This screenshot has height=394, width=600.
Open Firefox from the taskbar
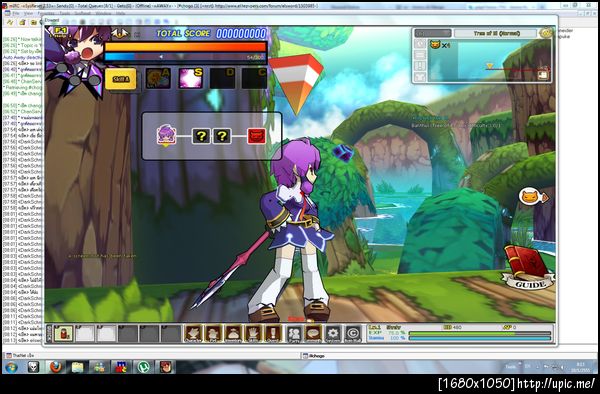56,367
